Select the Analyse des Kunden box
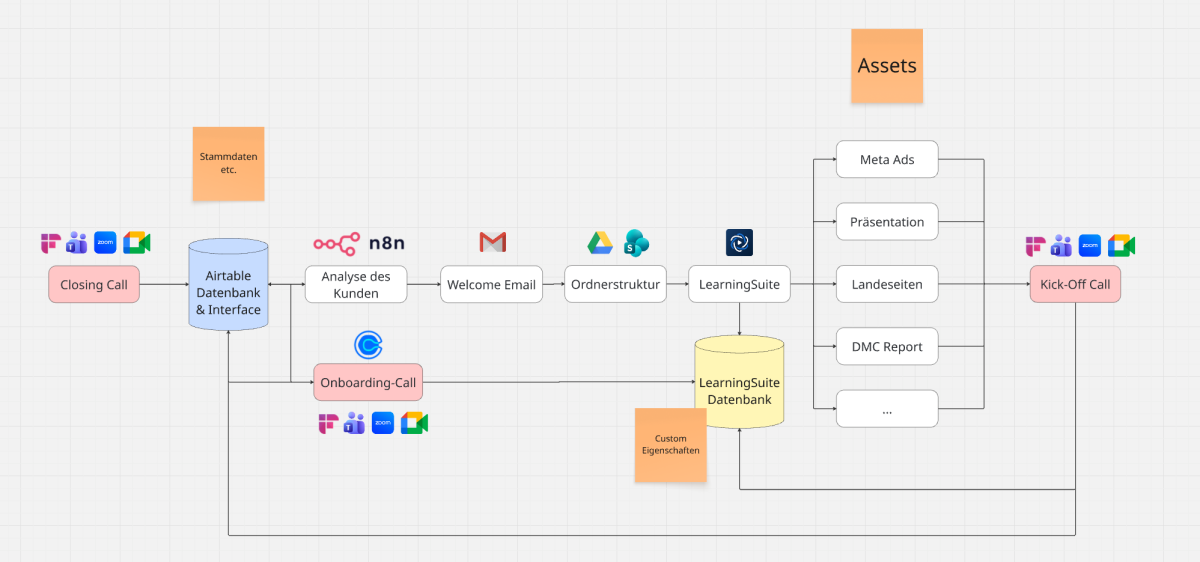The height and width of the screenshot is (562, 1200). pyautogui.click(x=356, y=284)
